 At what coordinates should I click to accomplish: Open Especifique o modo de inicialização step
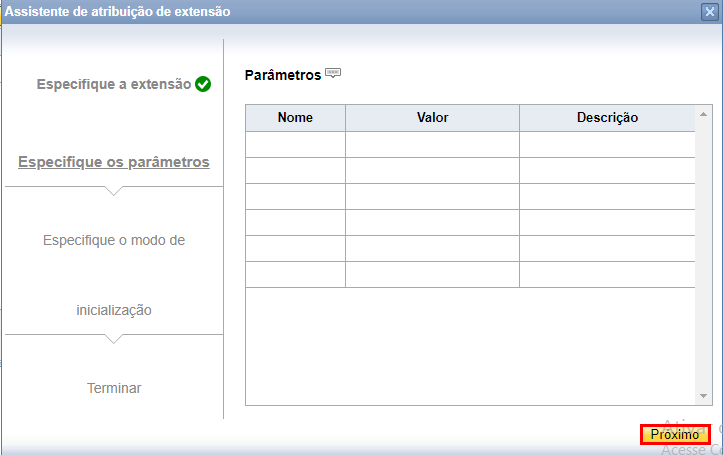114,275
